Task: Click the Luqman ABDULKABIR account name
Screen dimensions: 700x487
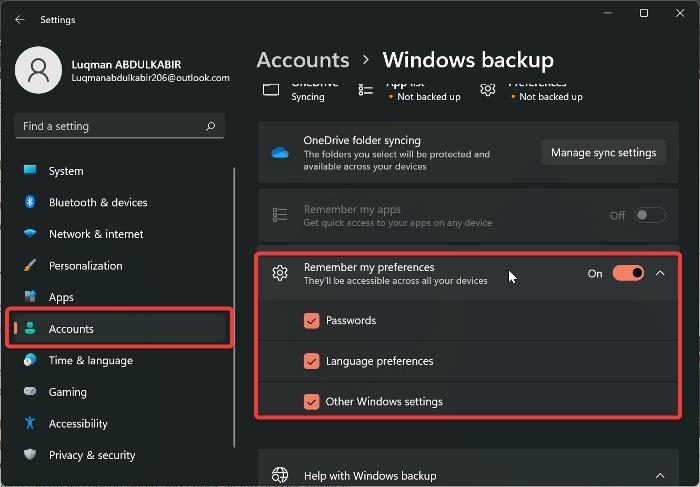Action: tap(126, 64)
